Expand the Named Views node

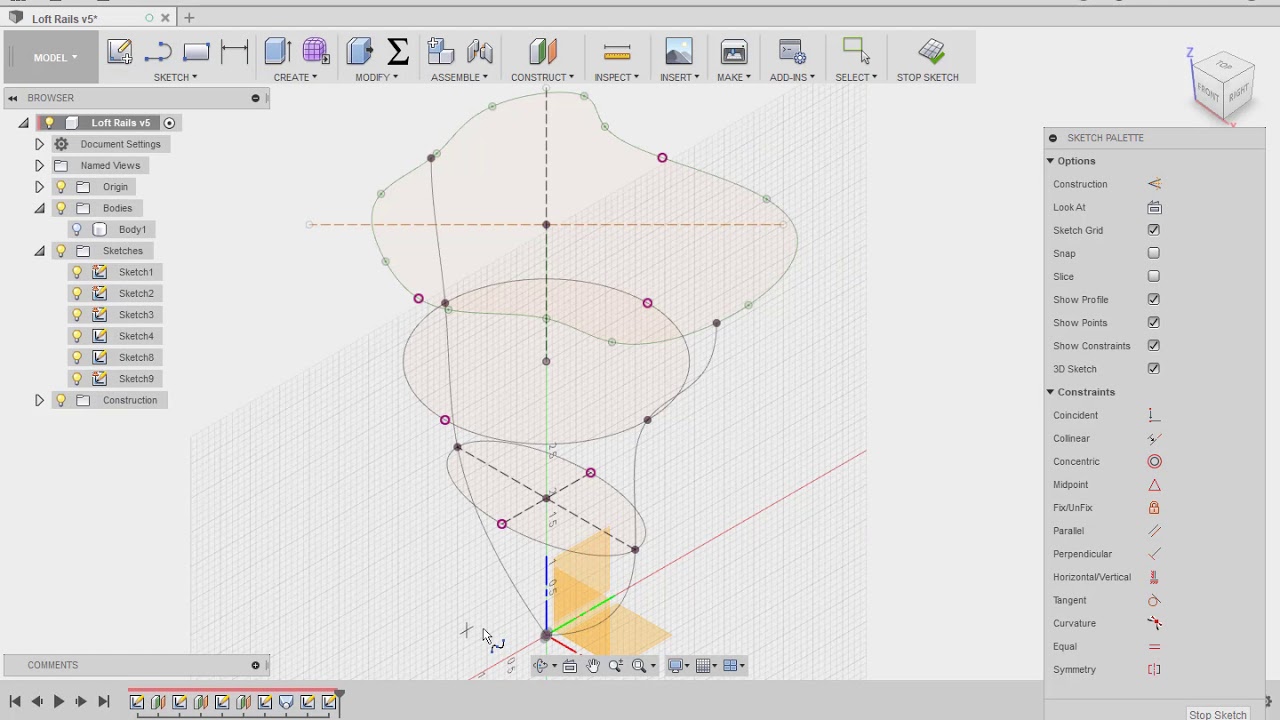[39, 165]
